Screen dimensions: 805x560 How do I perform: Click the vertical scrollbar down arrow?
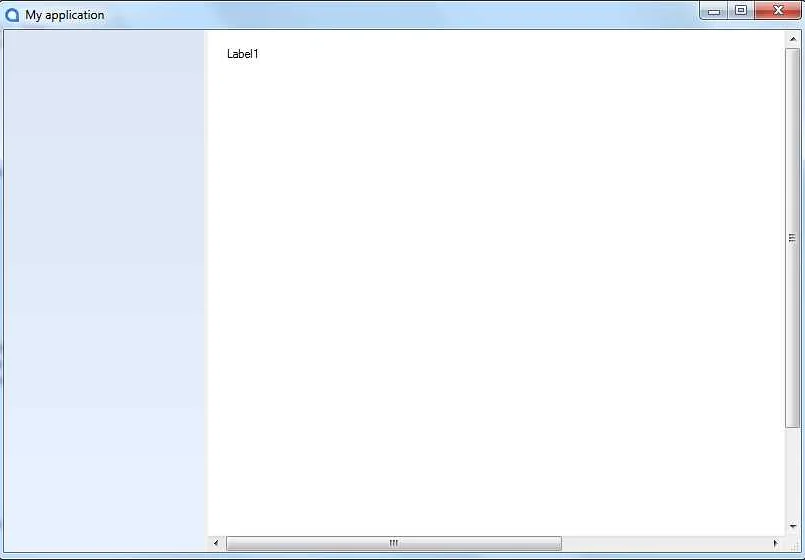[x=793, y=526]
